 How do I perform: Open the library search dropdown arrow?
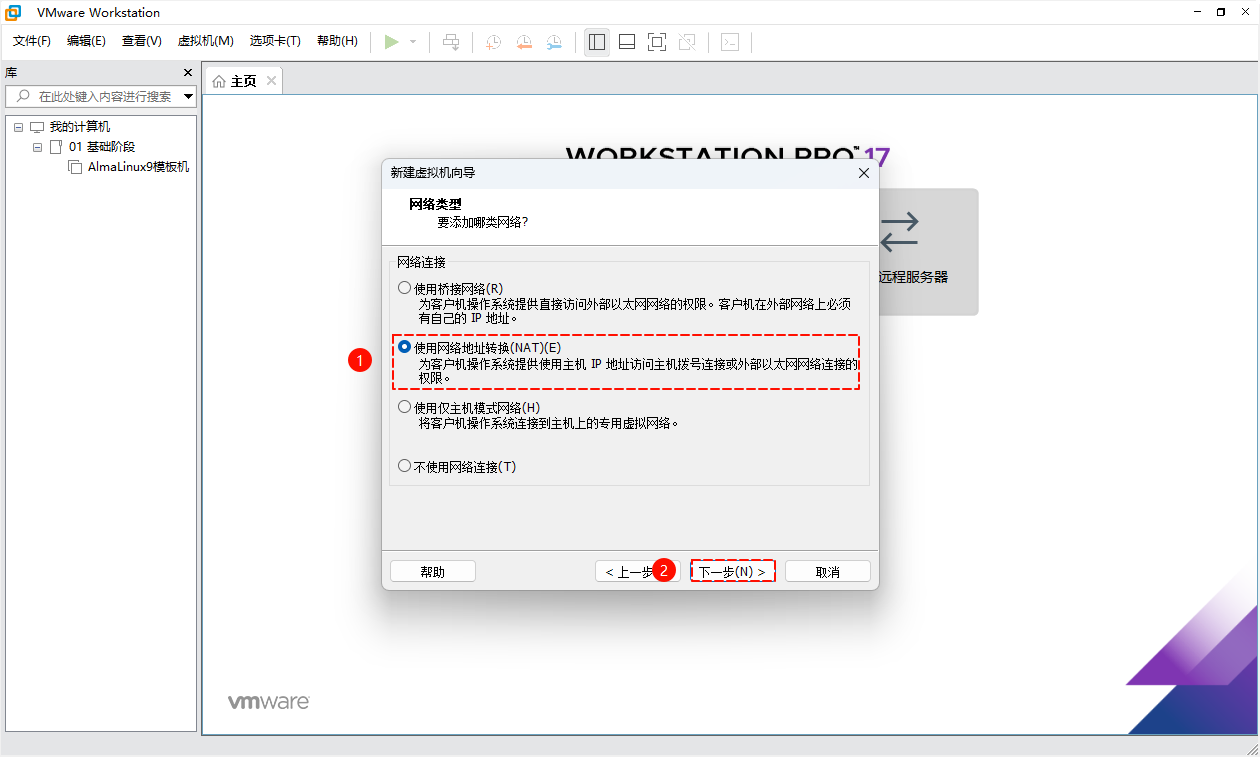188,97
